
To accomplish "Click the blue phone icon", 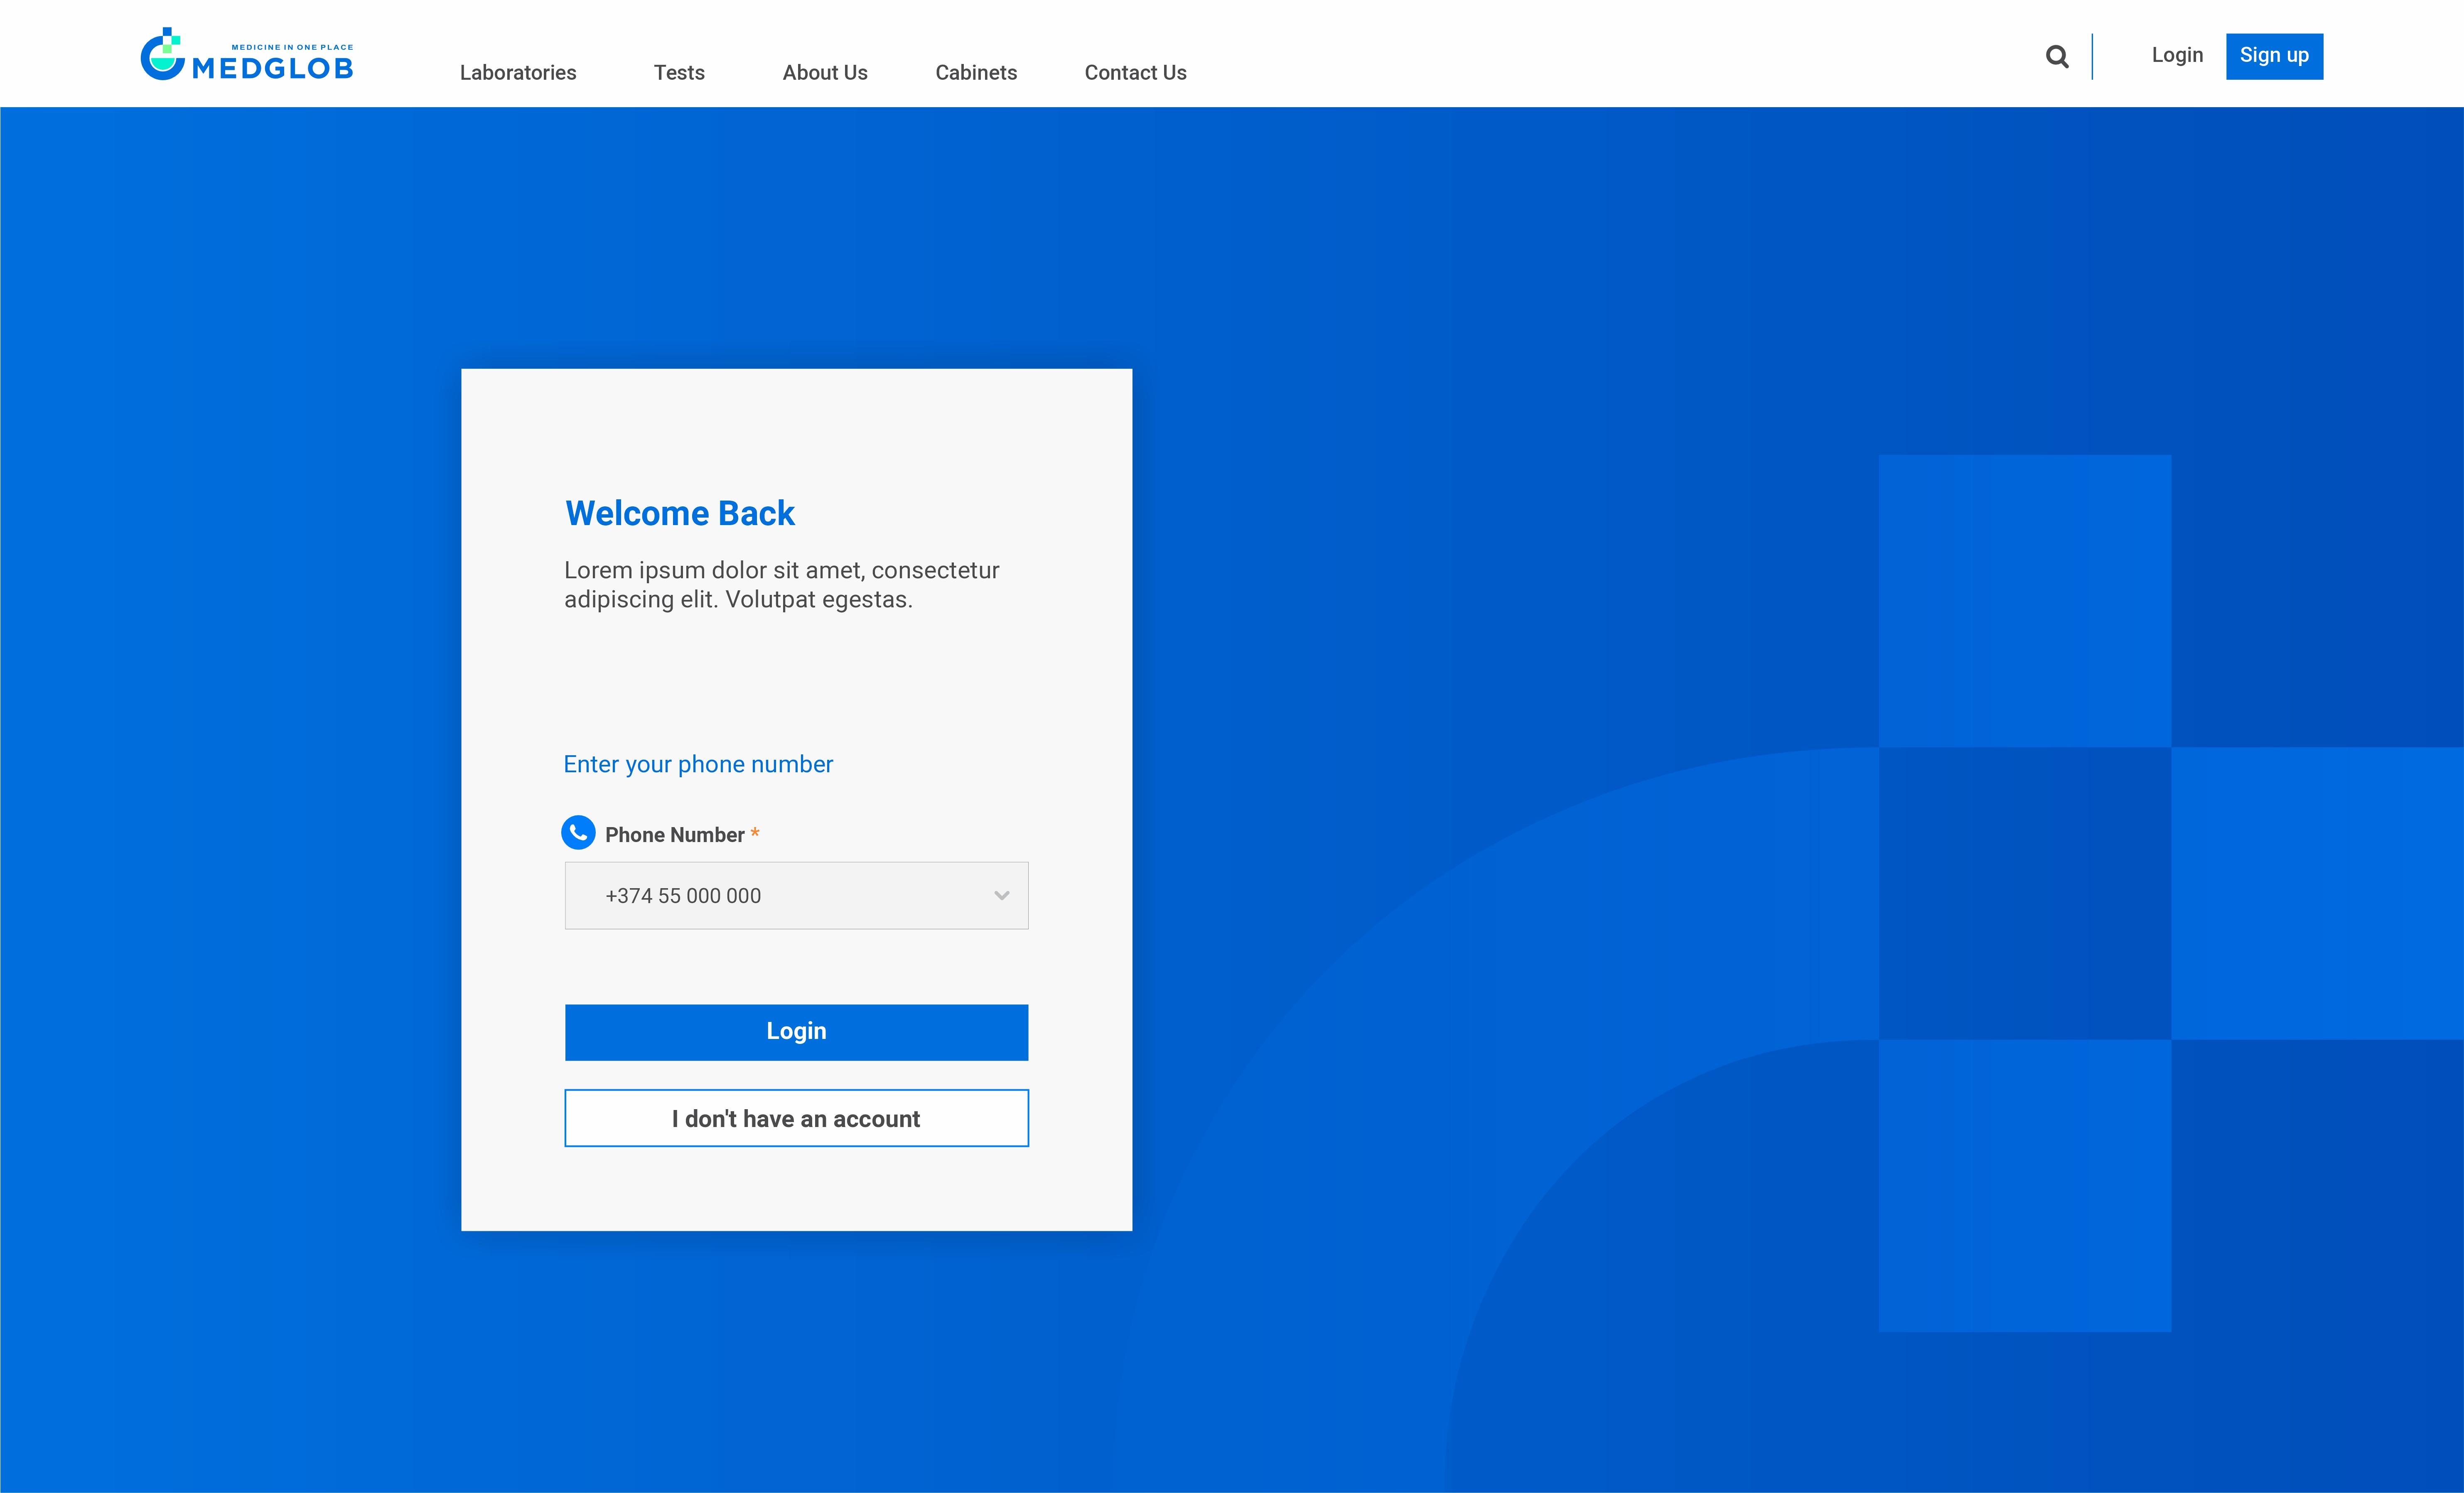I will 578,832.
